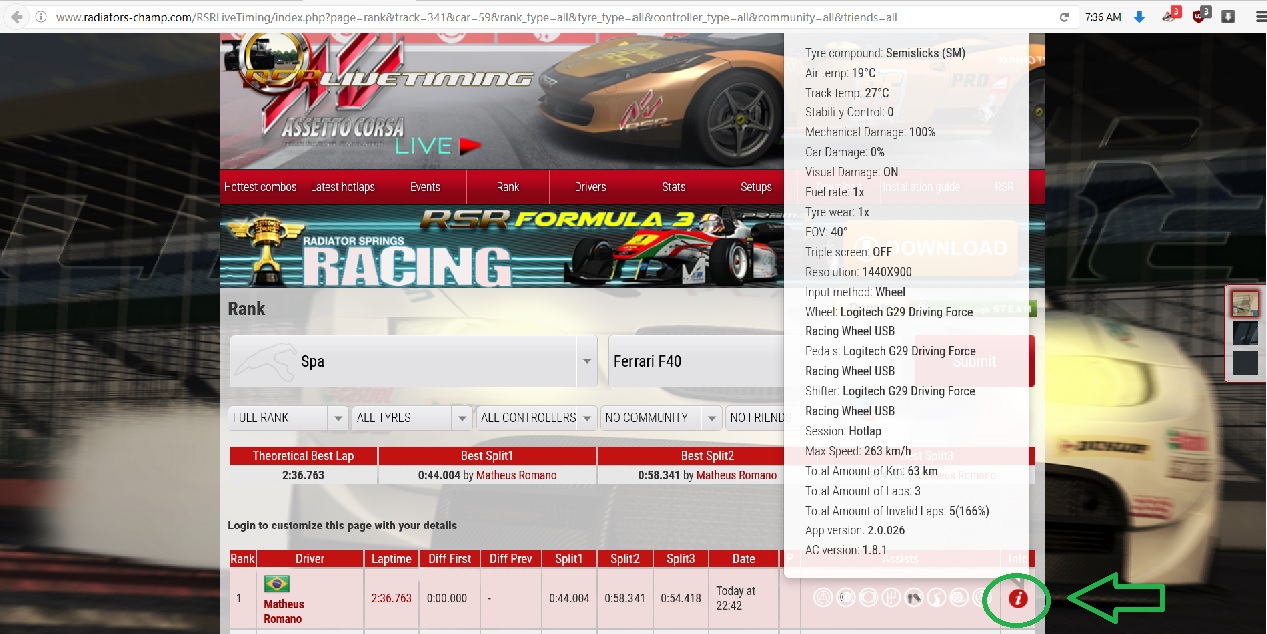
Task: Go back with the browser back arrow
Action: (16, 17)
